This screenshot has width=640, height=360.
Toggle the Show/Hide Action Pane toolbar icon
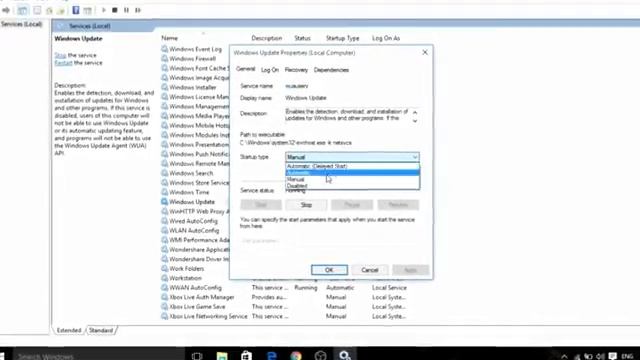87,11
